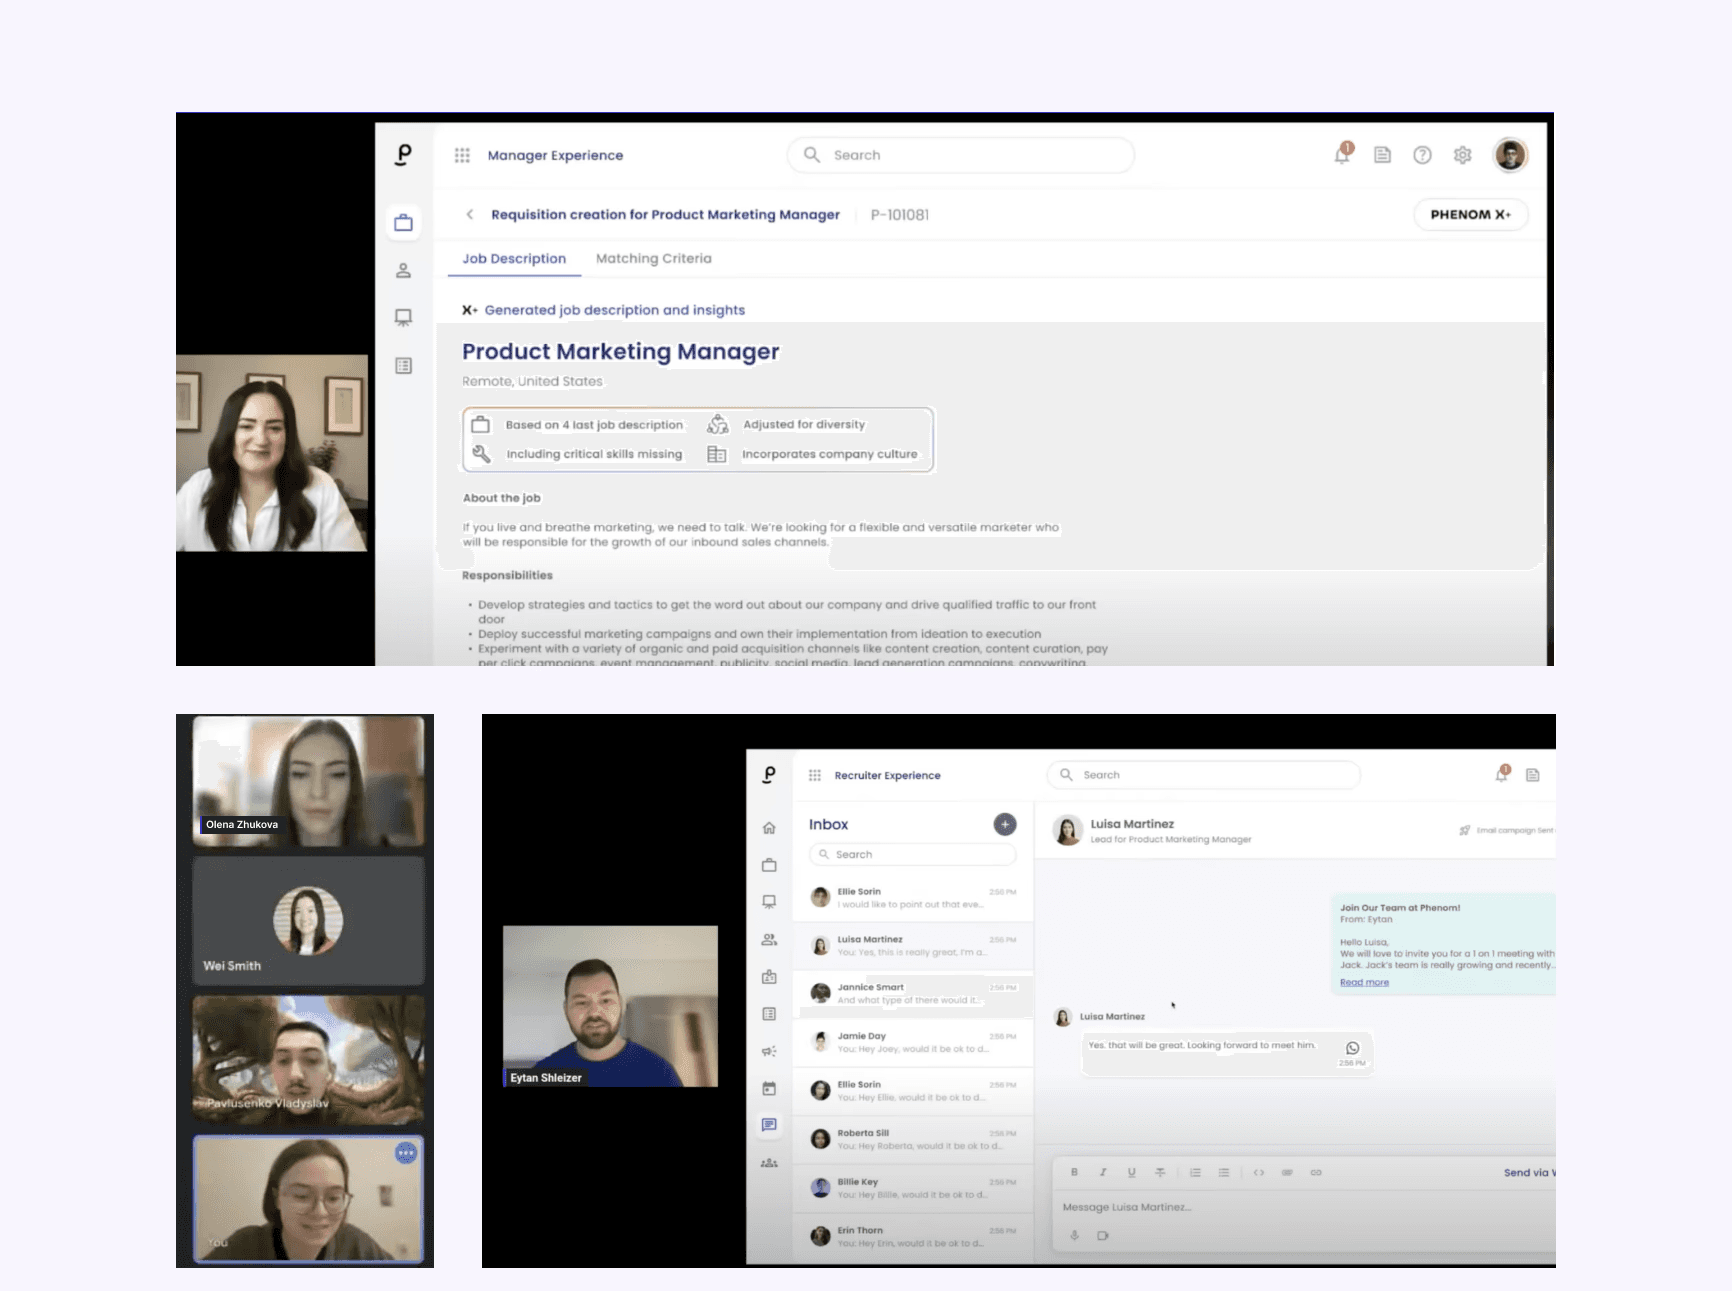This screenshot has width=1732, height=1291.
Task: Record a voice message with the microphone icon
Action: pyautogui.click(x=1075, y=1235)
